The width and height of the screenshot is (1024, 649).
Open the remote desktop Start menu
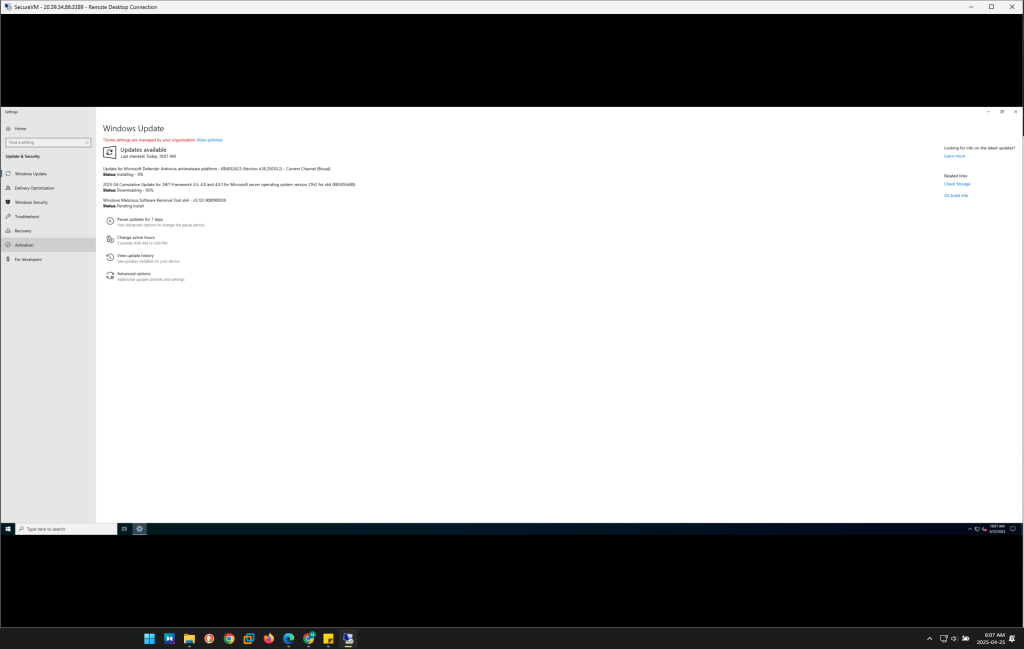8,529
